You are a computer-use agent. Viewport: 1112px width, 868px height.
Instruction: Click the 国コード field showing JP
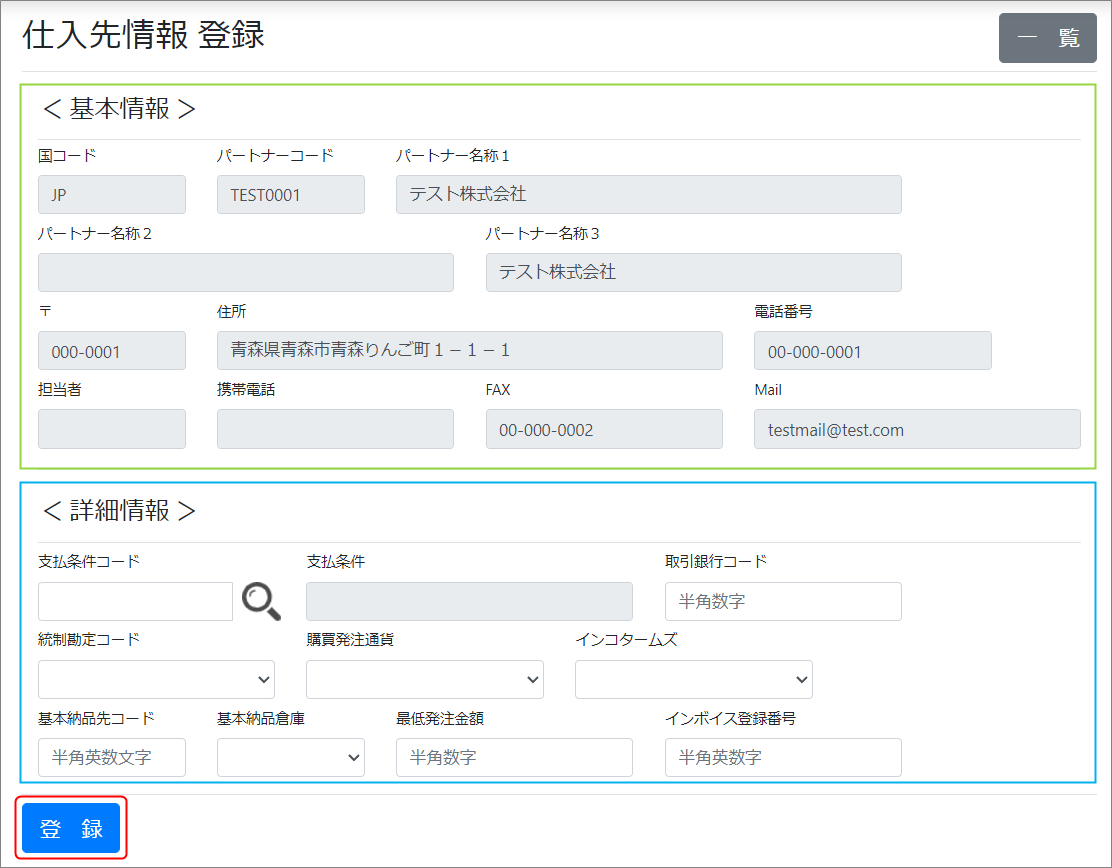coord(112,195)
